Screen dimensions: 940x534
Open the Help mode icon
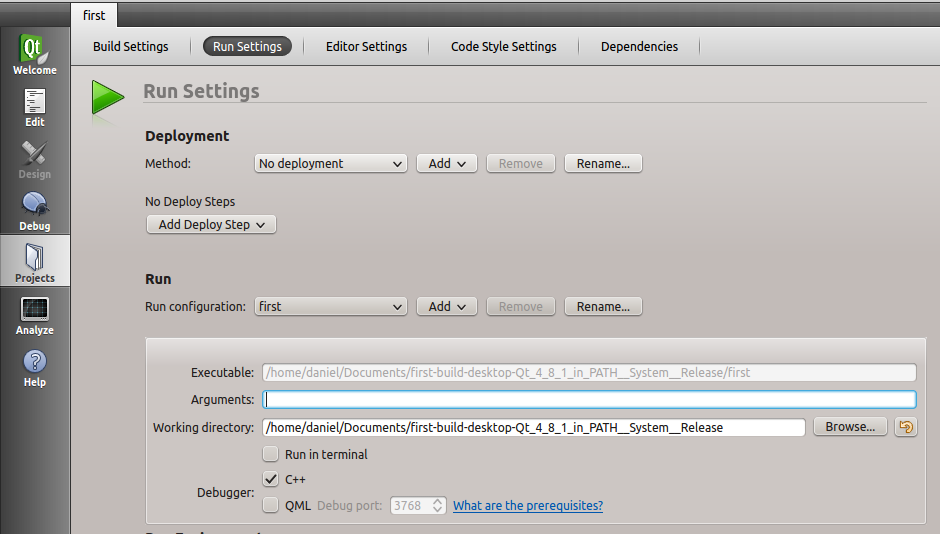point(35,366)
